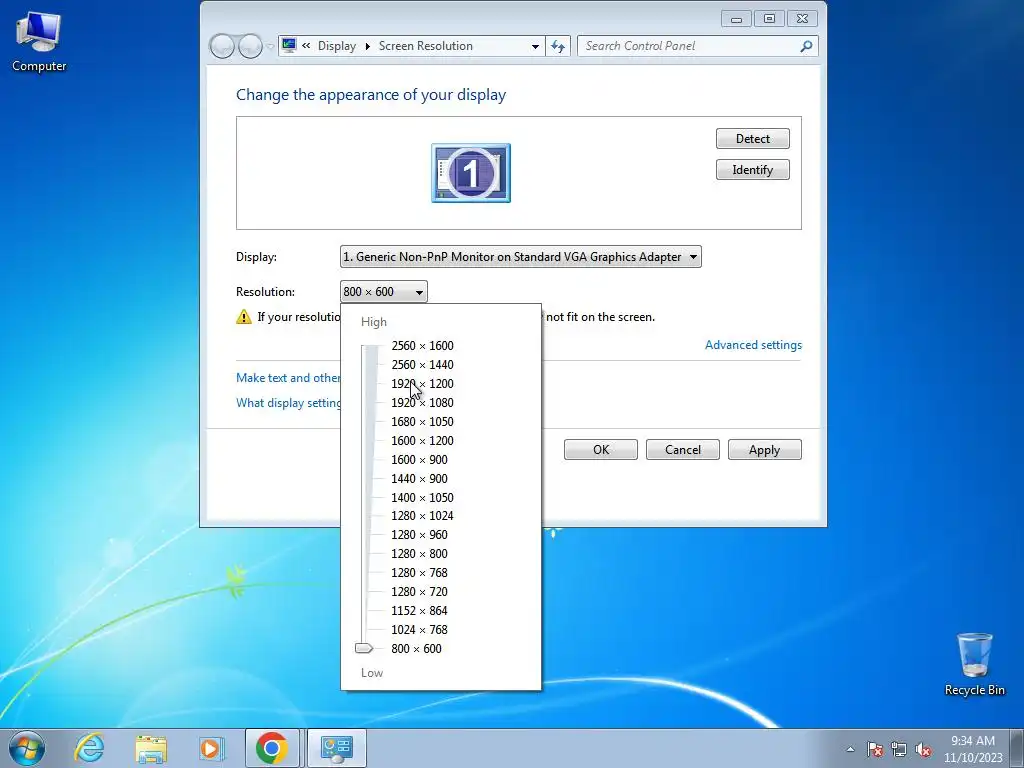Select Display in the address breadcrumb
This screenshot has height=768, width=1024.
[337, 46]
